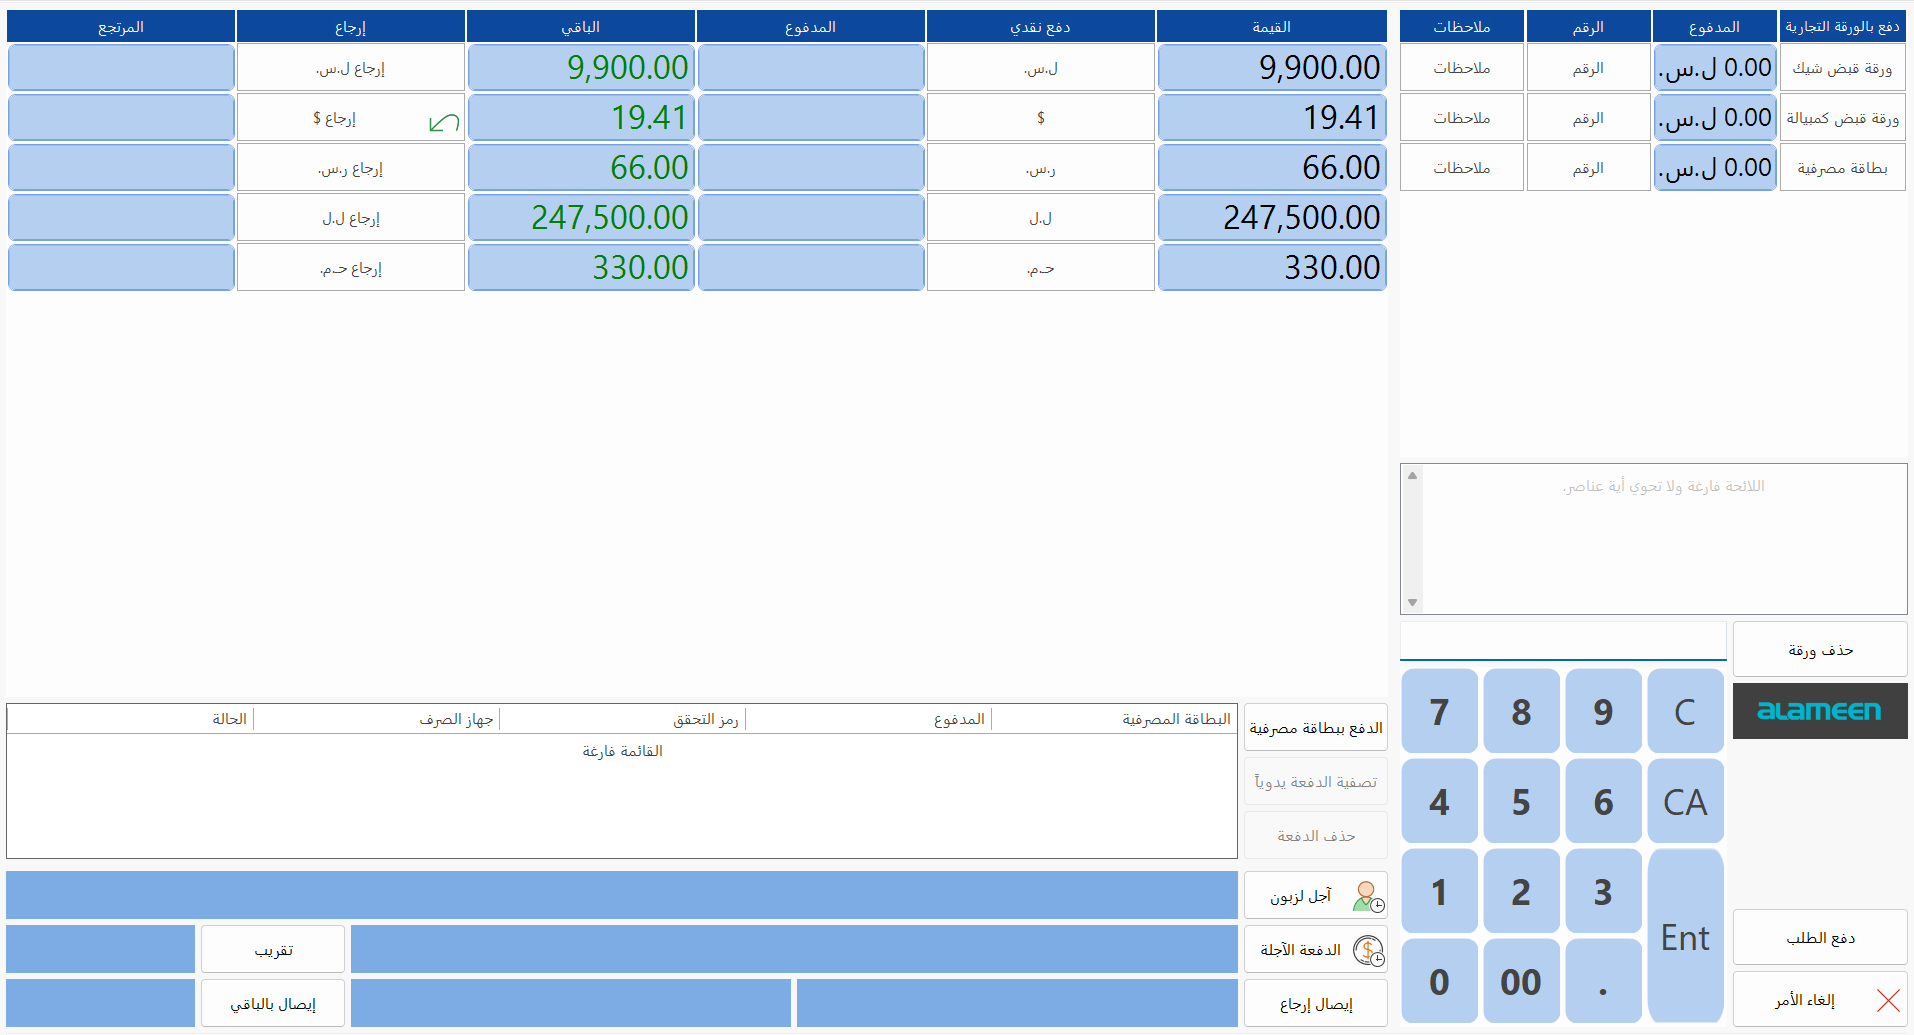1914x1035 pixels.
Task: Click the keypad numeric entry field
Action: pos(1562,641)
